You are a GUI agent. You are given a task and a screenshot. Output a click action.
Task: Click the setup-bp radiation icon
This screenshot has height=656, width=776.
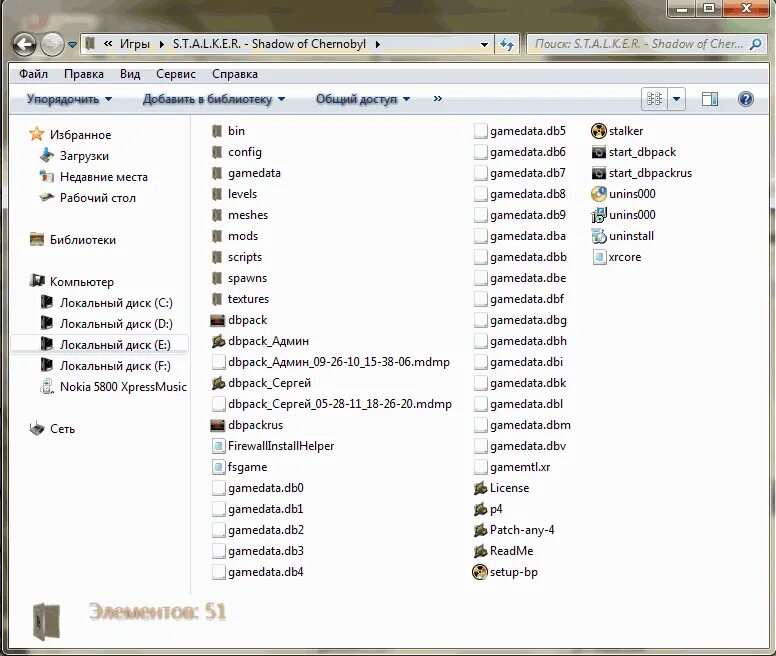tap(480, 572)
